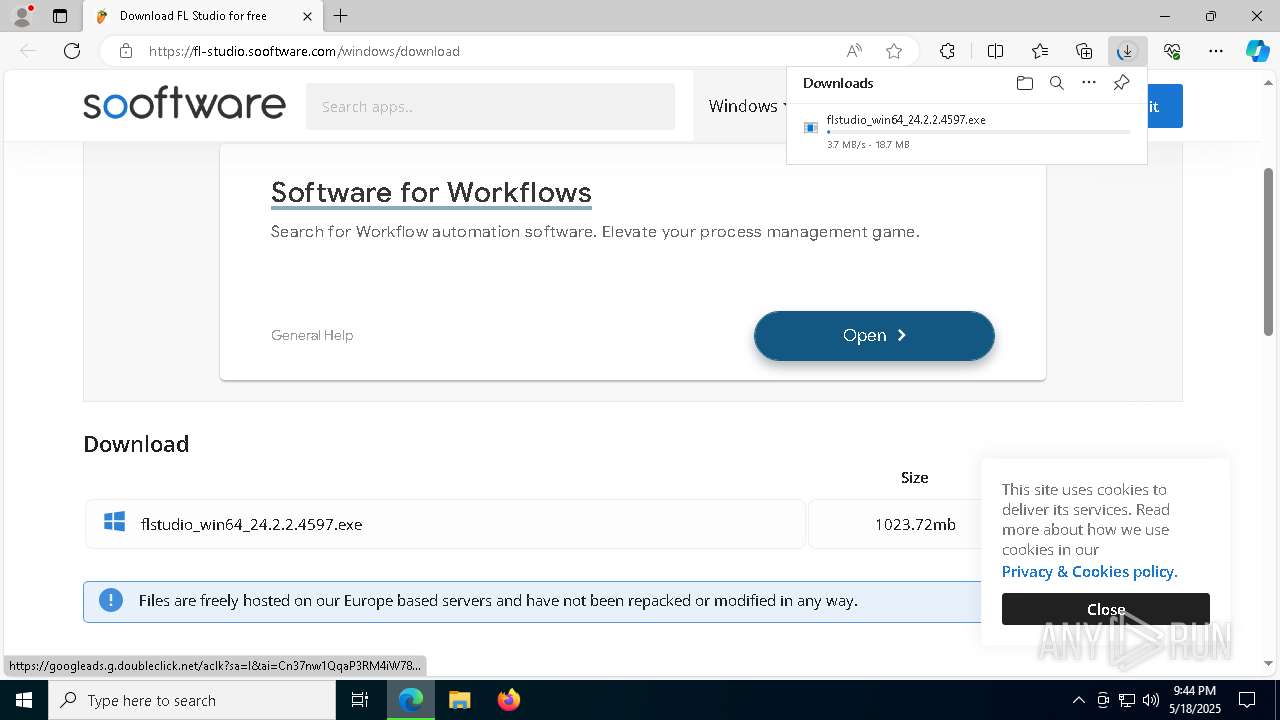Click the download progress bar
Image resolution: width=1280 pixels, height=720 pixels.
[x=979, y=132]
